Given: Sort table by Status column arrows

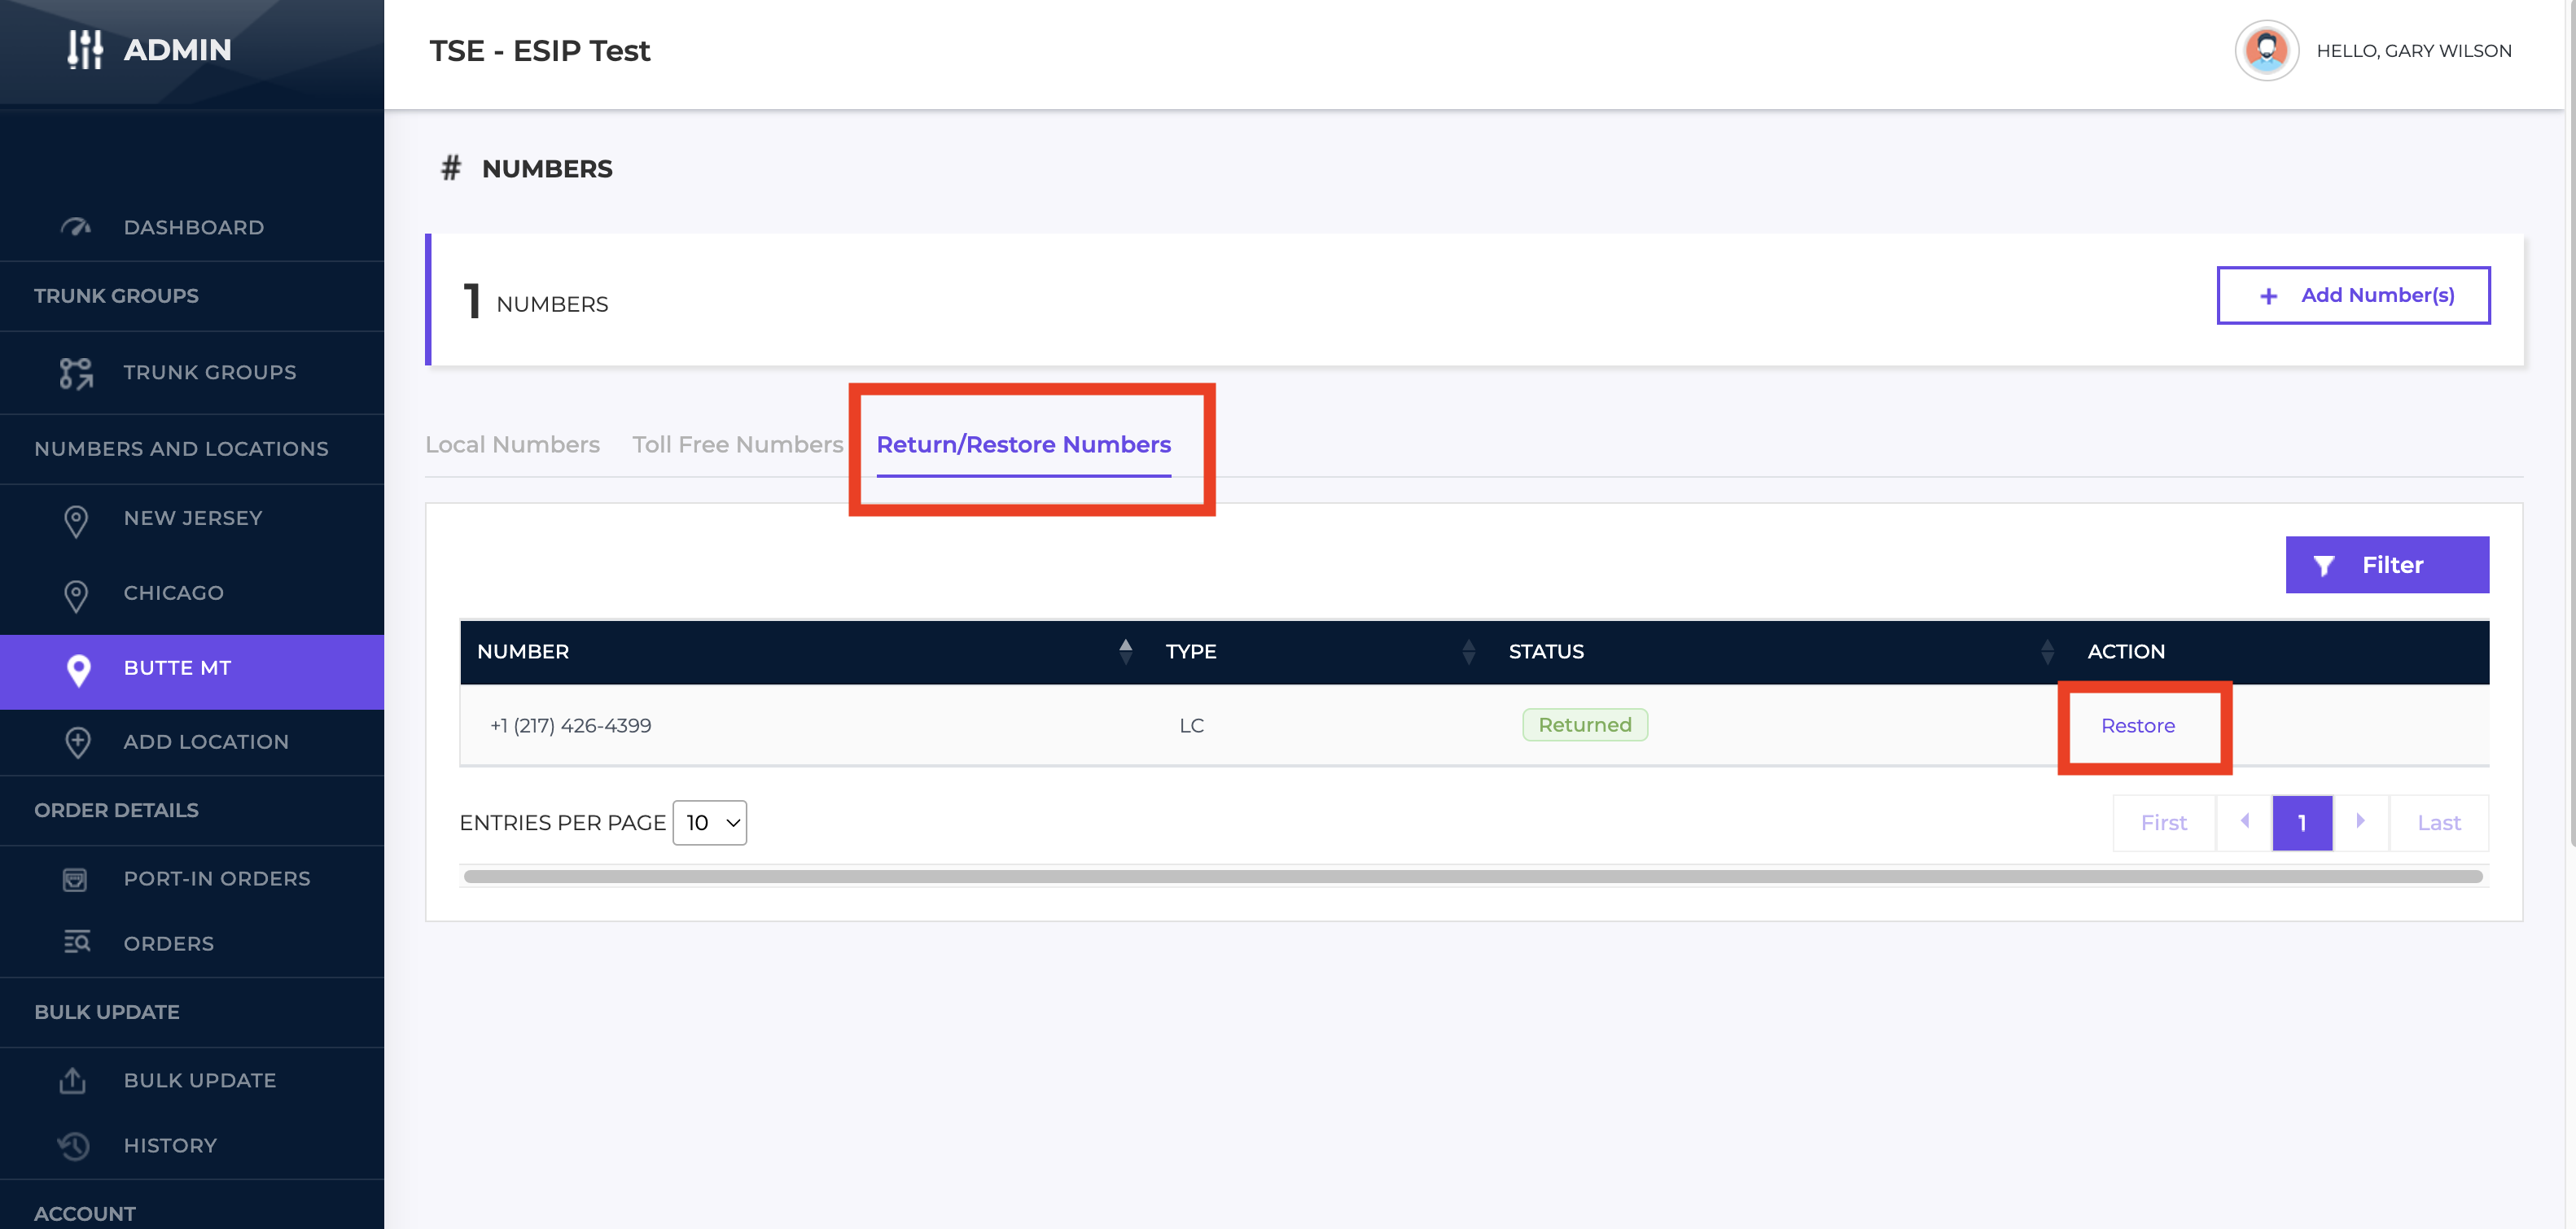Looking at the screenshot, I should (x=2047, y=651).
